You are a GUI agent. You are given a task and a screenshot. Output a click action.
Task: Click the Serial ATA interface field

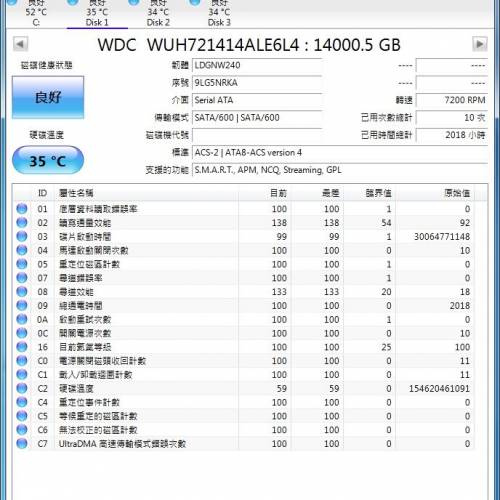click(257, 100)
